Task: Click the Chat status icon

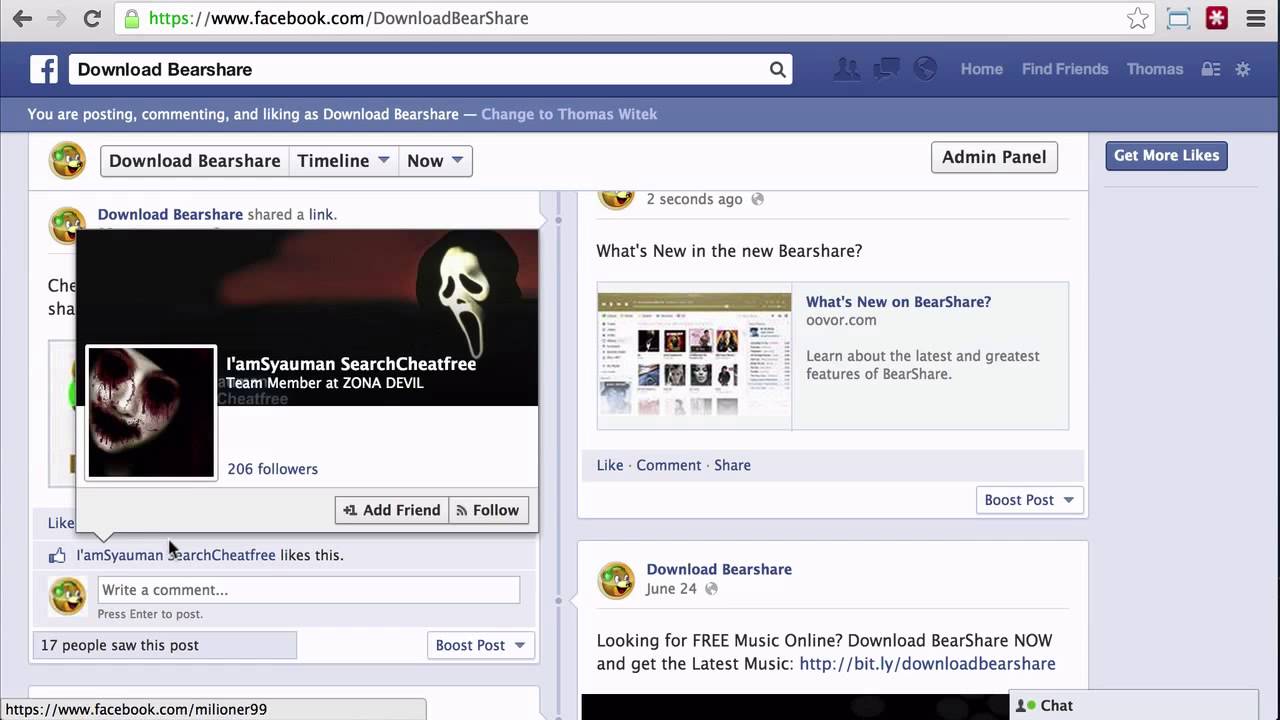Action: [x=1025, y=706]
